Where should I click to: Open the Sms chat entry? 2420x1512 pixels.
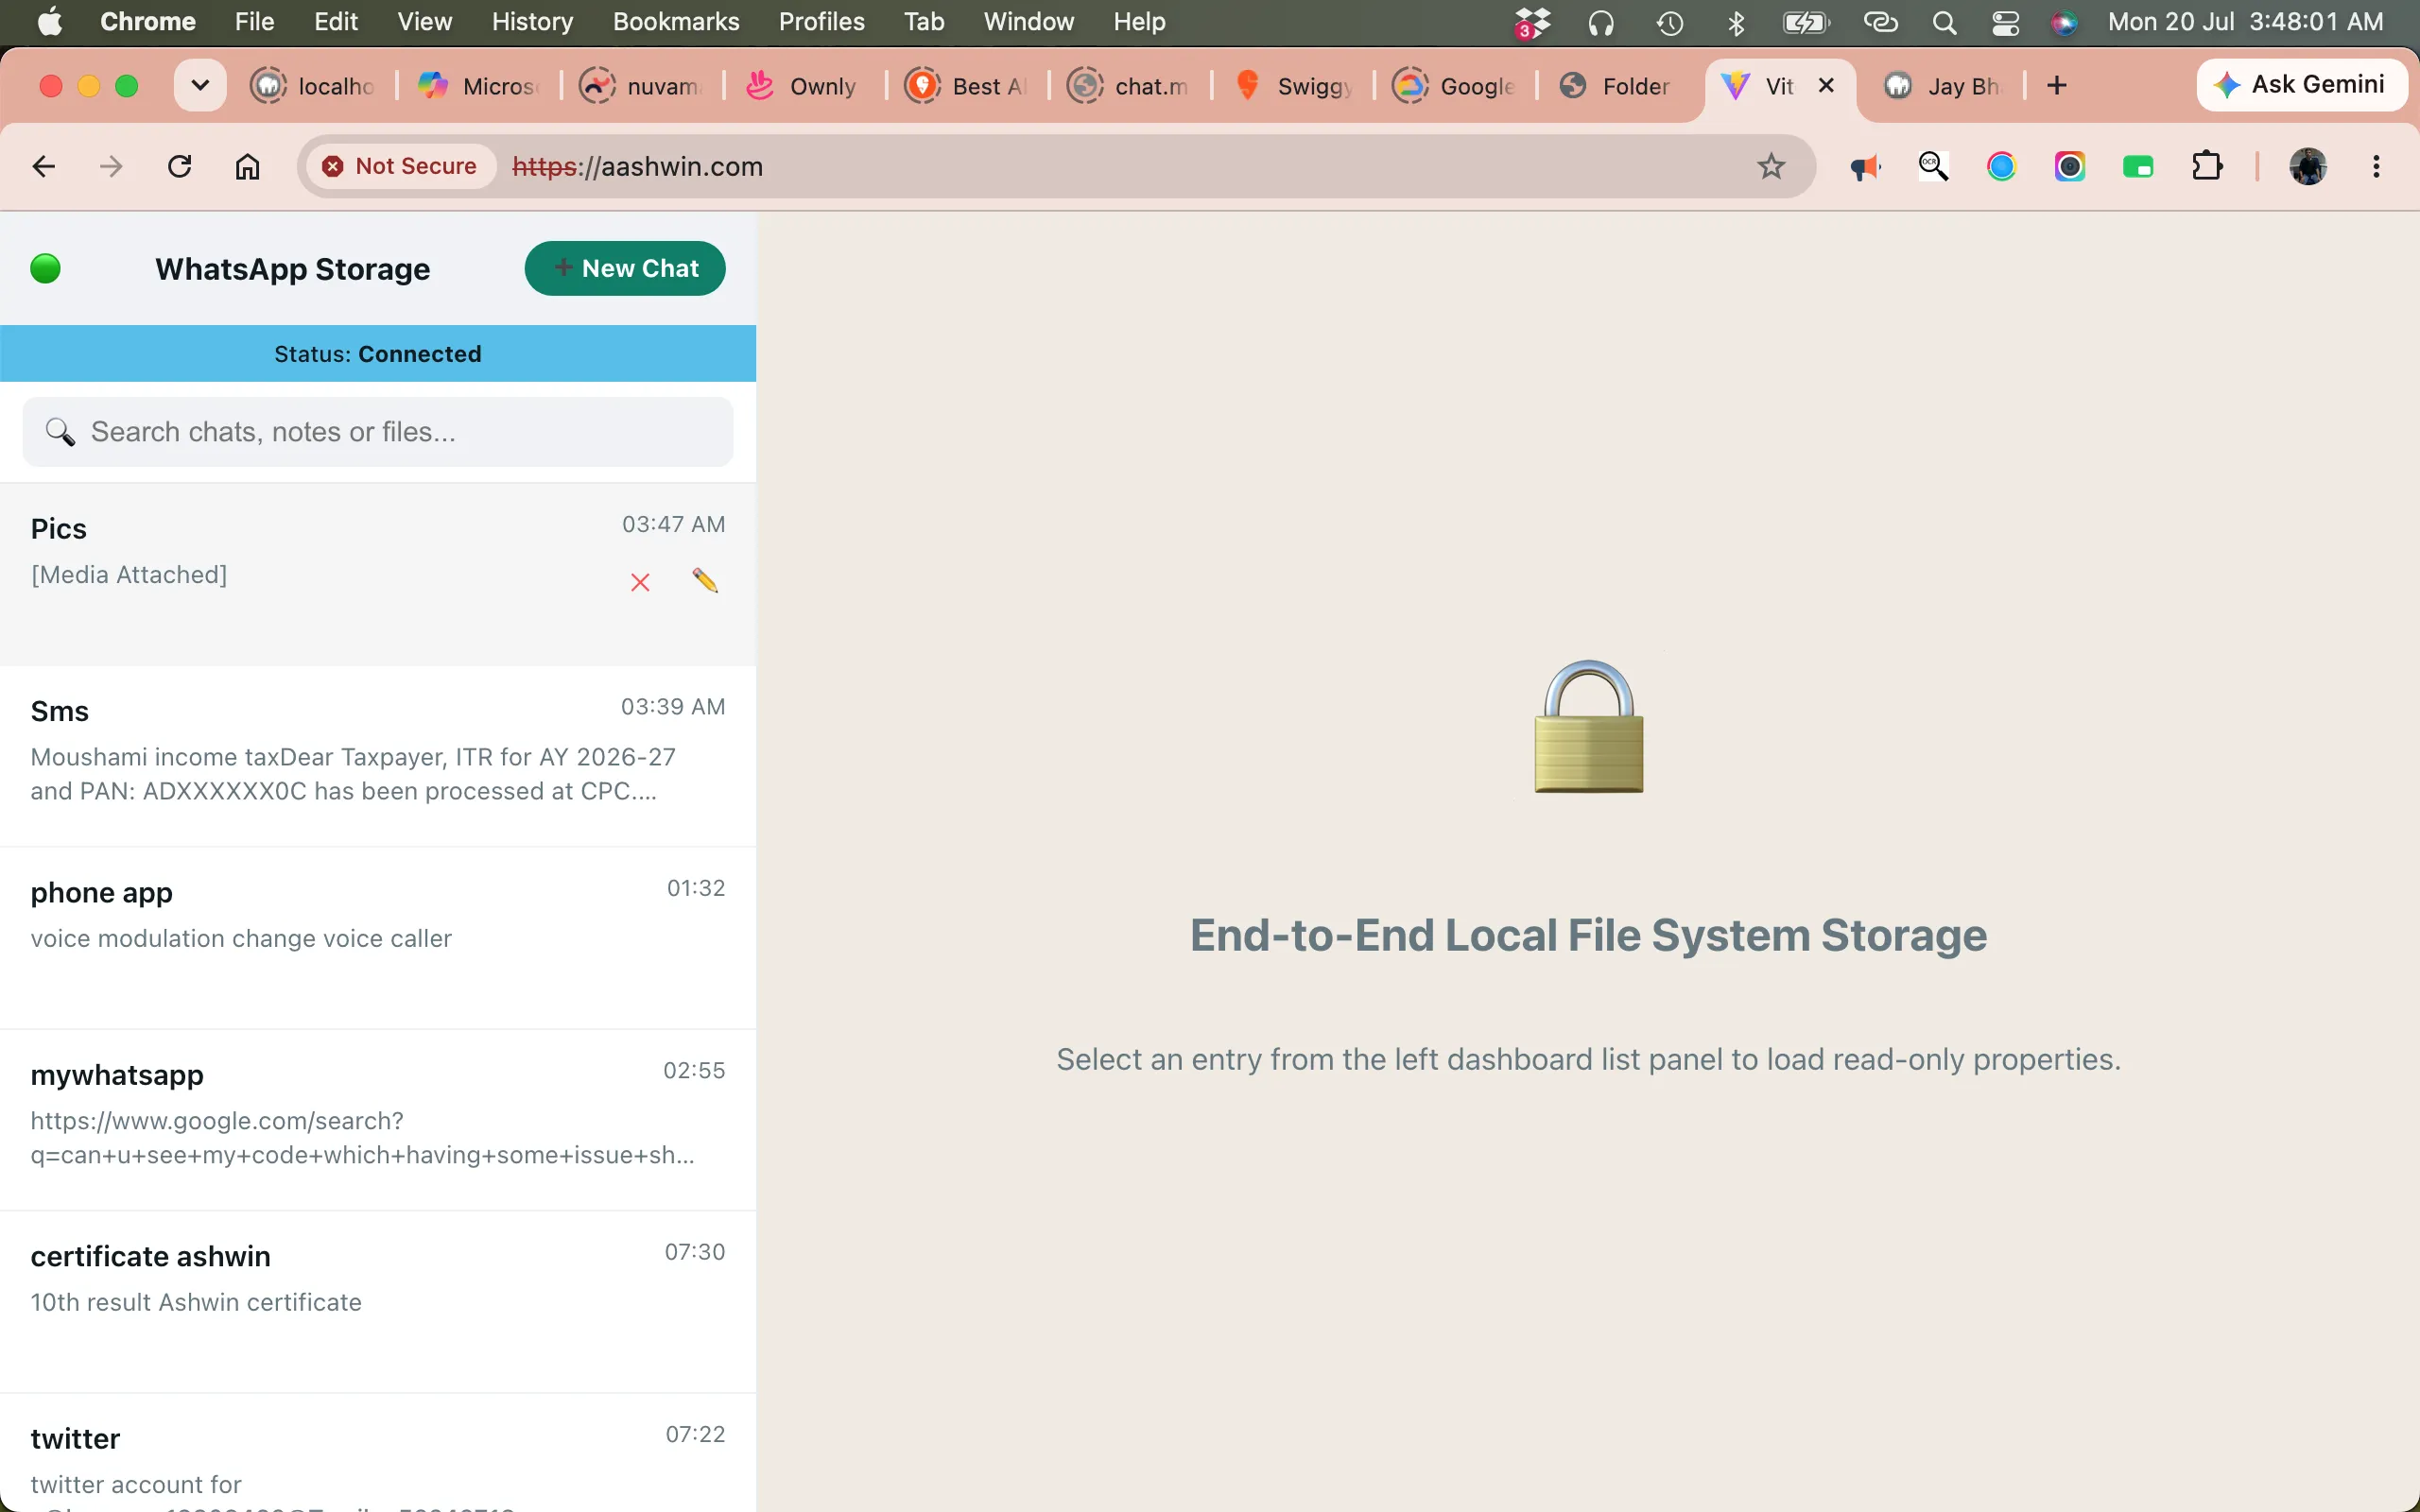(378, 756)
